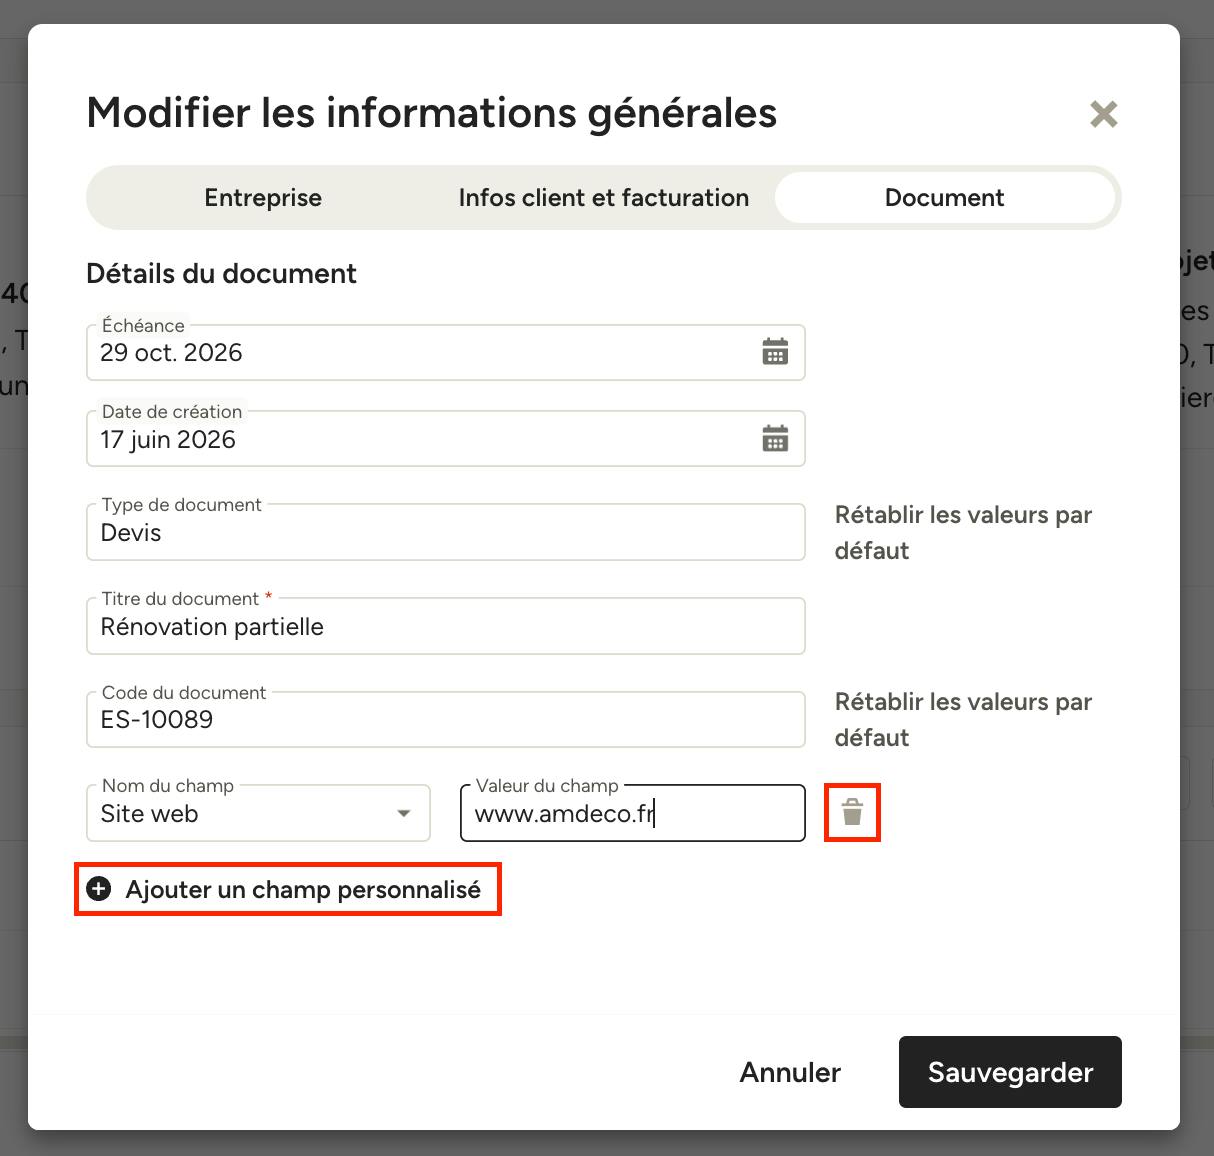Screen dimensions: 1214x1156
Task: Click into the Code du document field
Action: pyautogui.click(x=446, y=719)
